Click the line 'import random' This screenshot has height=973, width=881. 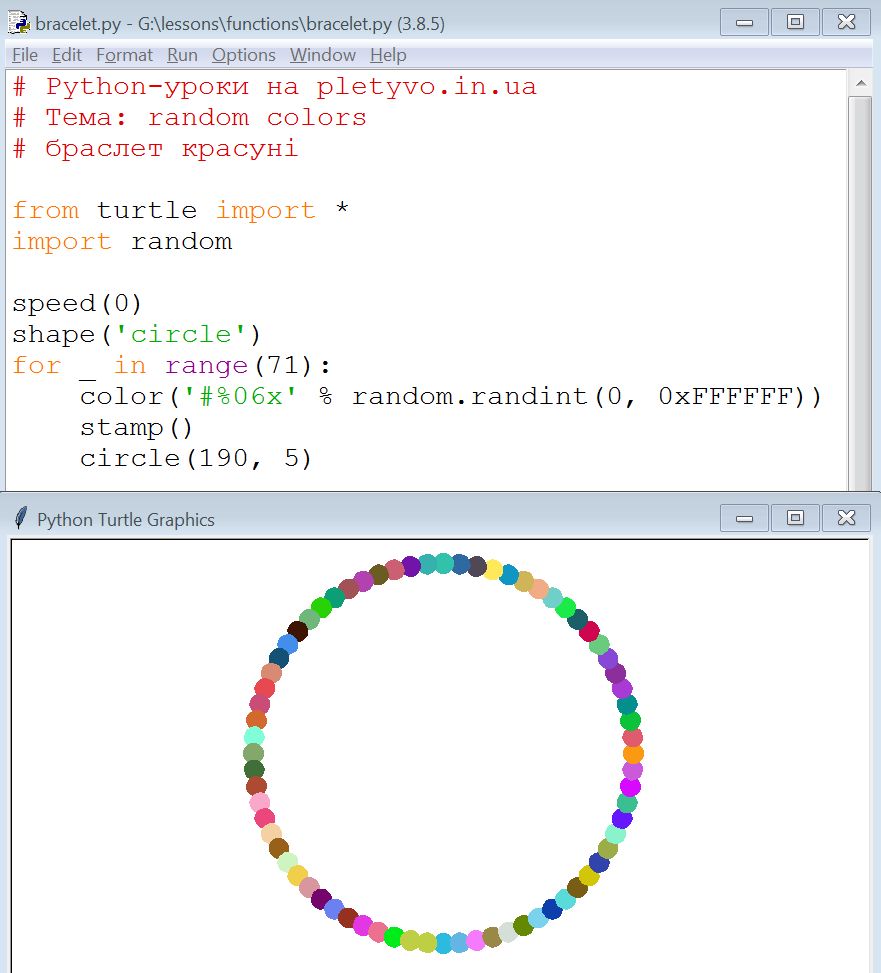coord(122,241)
